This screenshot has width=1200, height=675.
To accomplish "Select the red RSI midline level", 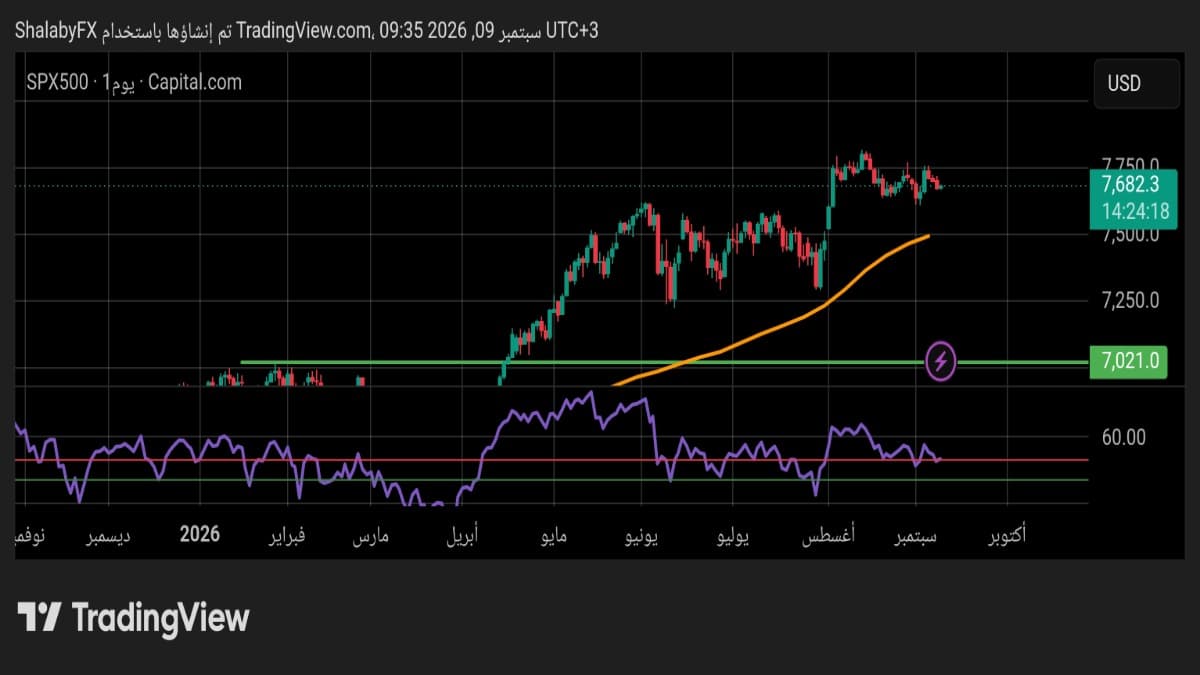I will click(x=550, y=460).
